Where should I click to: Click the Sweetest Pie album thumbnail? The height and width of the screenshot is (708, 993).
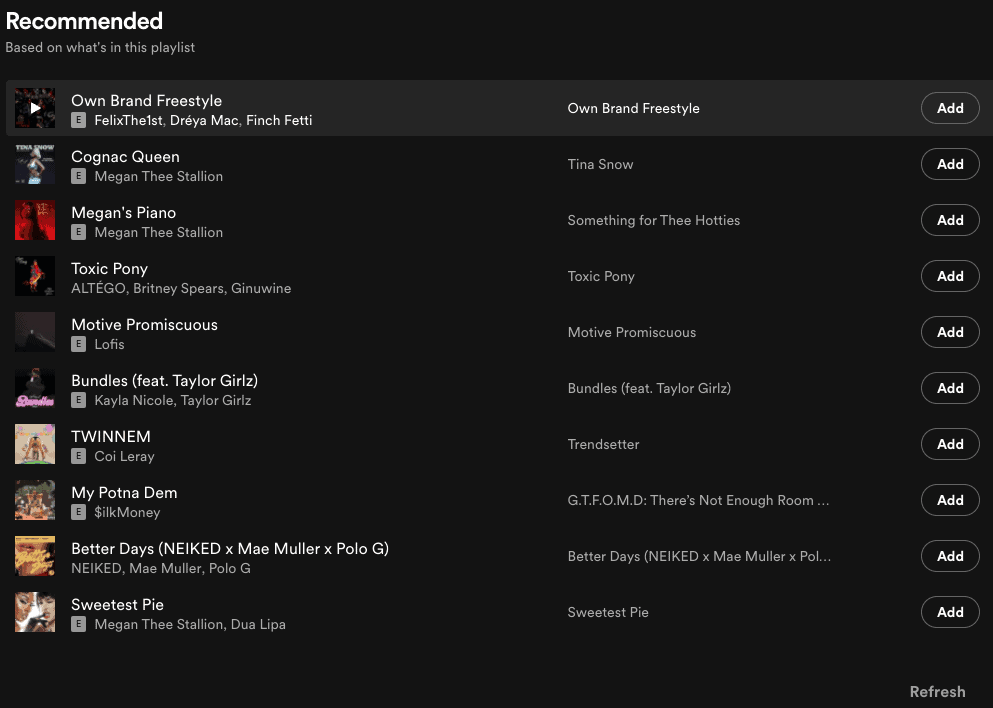[35, 612]
